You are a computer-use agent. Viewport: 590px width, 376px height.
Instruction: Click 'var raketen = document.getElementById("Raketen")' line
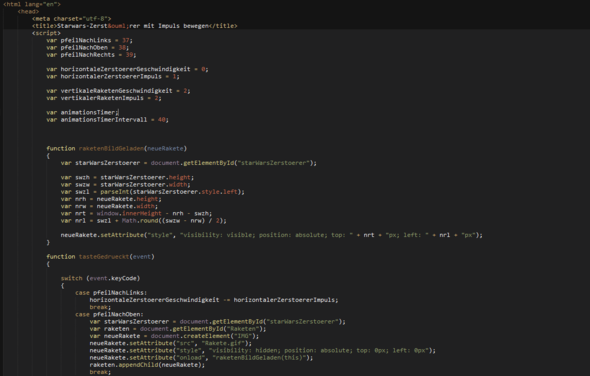click(x=178, y=329)
